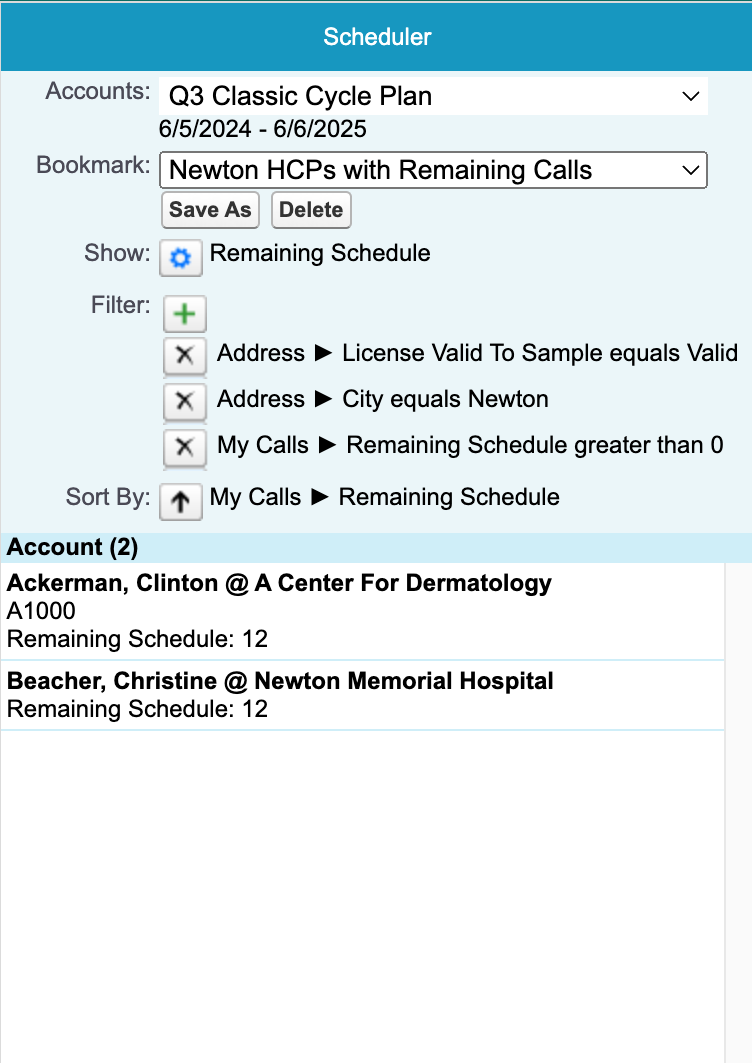Select the Beacher, Christine account row
Image resolution: width=752 pixels, height=1063 pixels.
click(x=362, y=695)
